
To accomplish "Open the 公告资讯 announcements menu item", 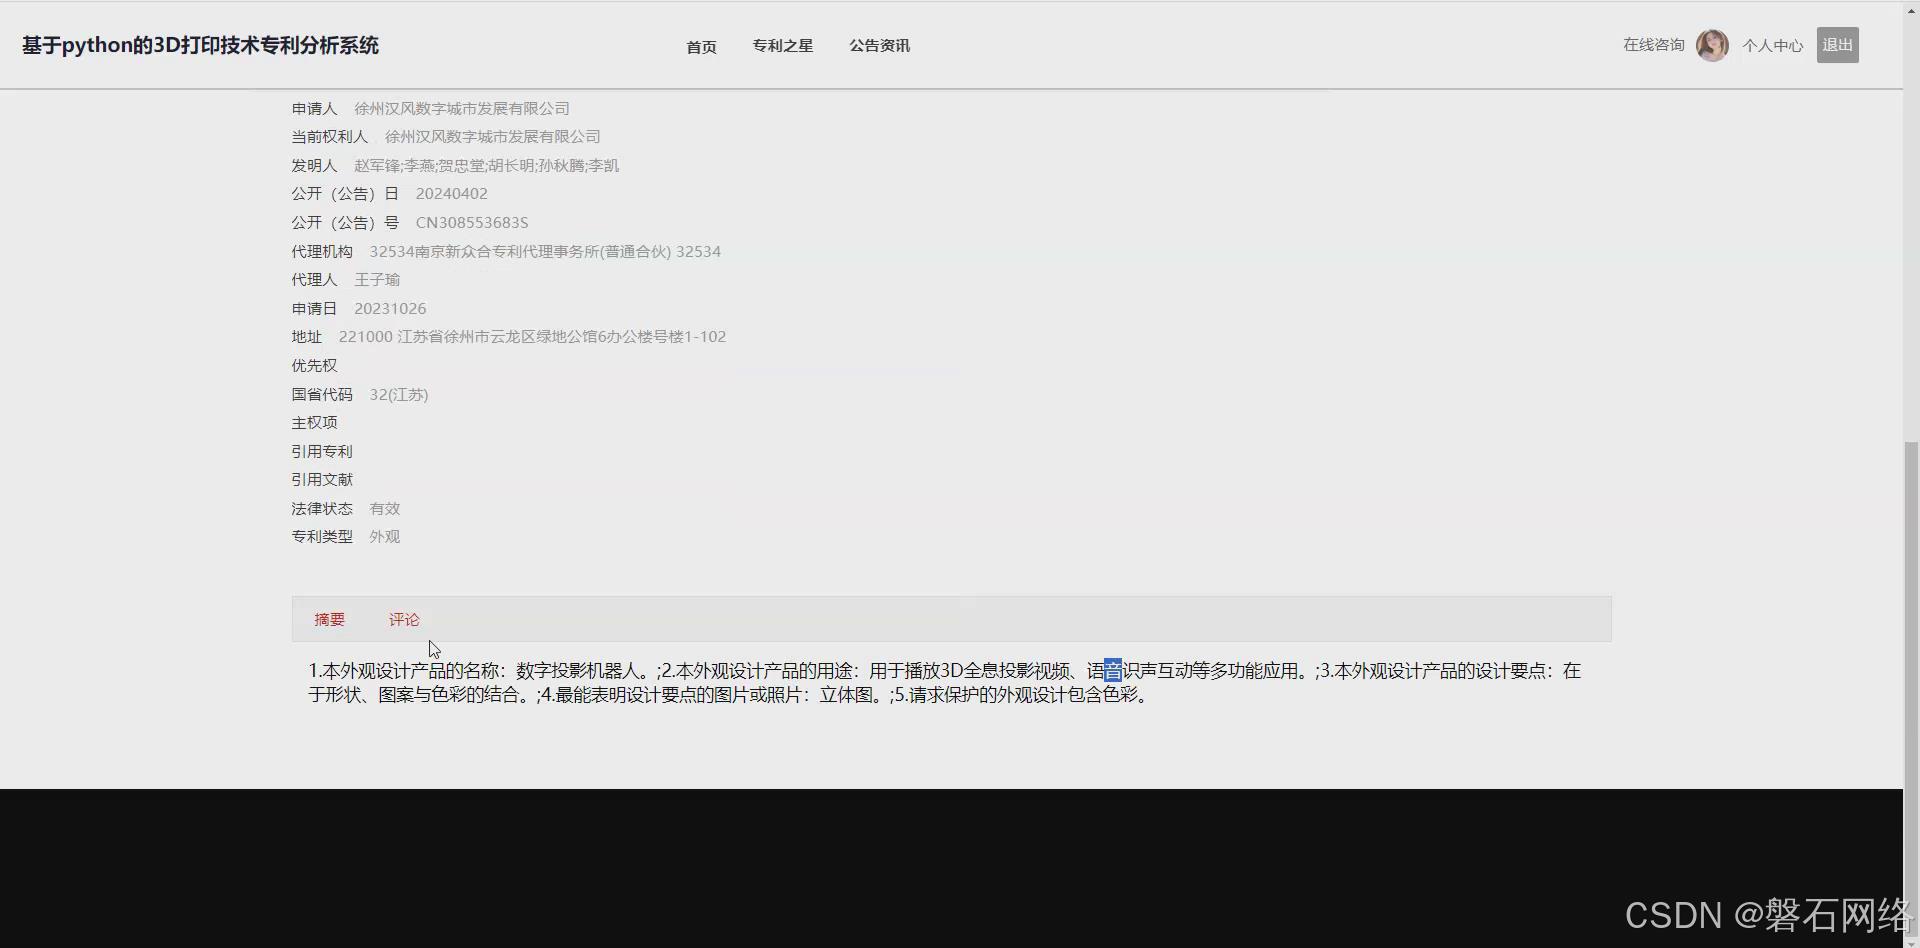I will click(x=879, y=45).
